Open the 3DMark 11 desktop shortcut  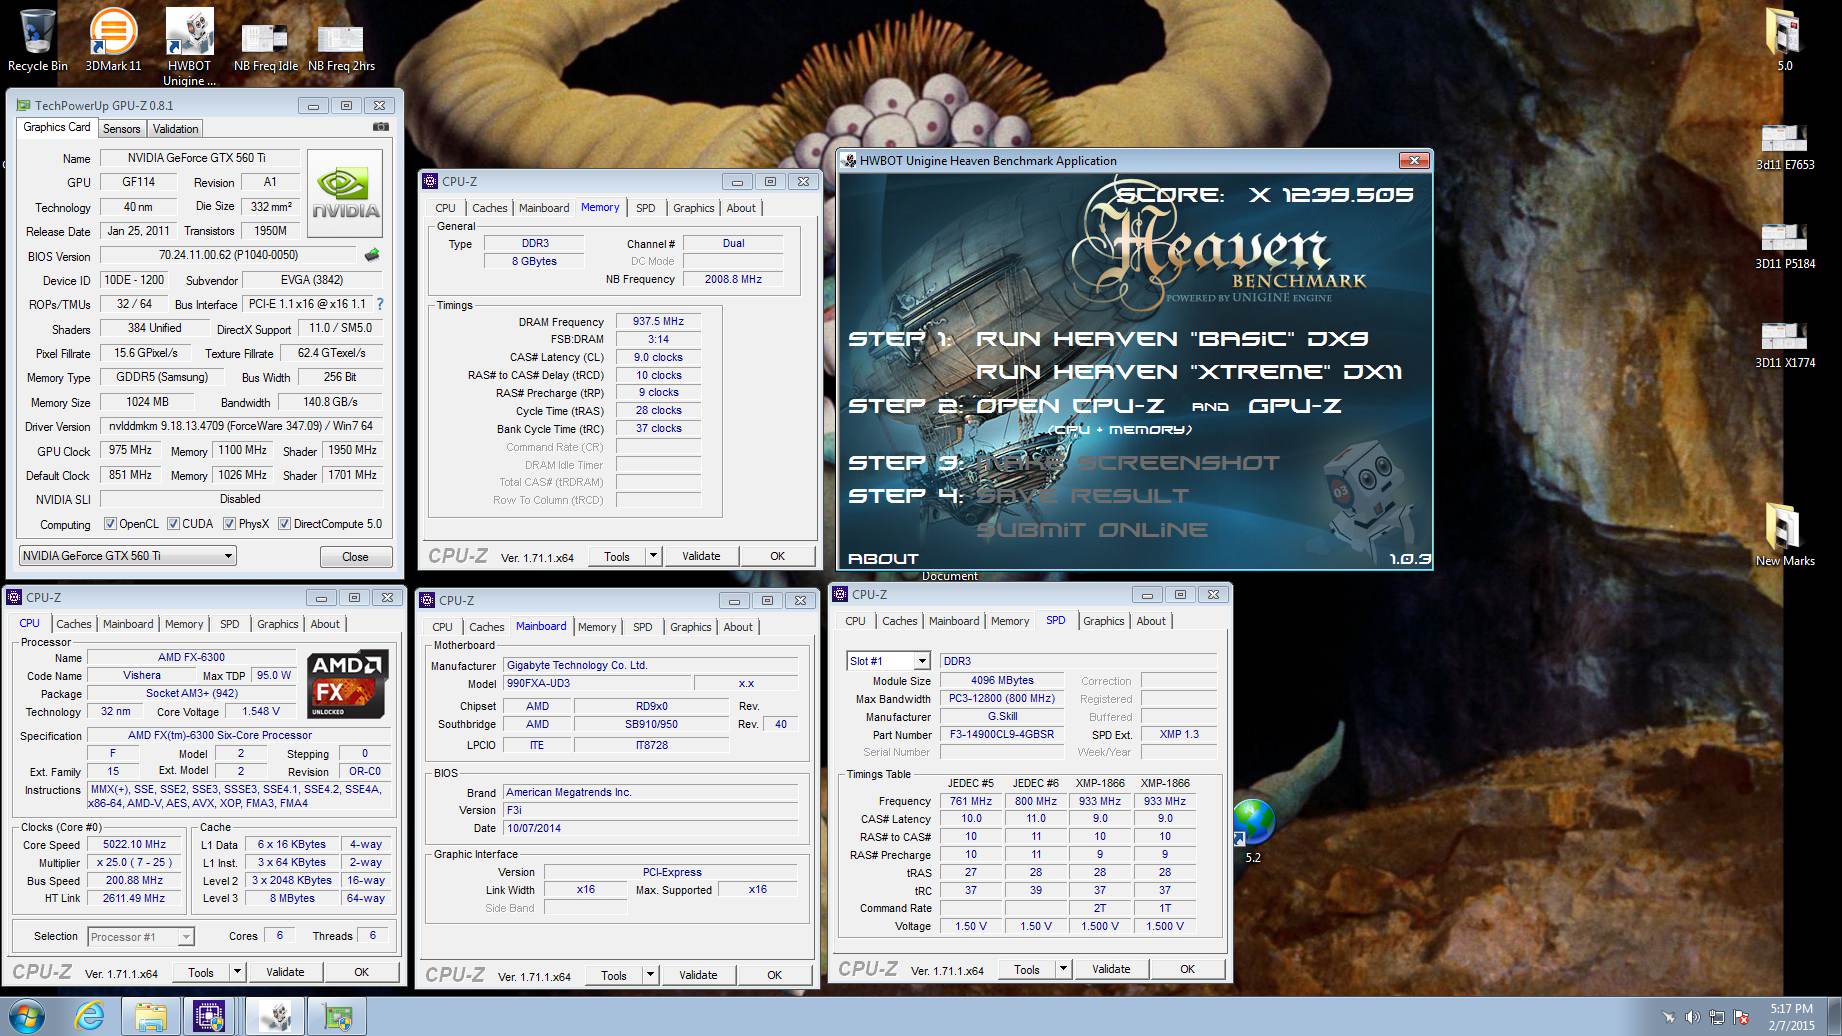click(x=113, y=40)
